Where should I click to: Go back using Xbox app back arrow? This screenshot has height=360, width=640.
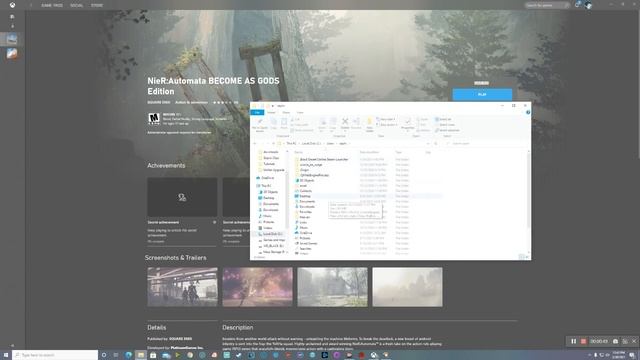(x=31, y=5)
